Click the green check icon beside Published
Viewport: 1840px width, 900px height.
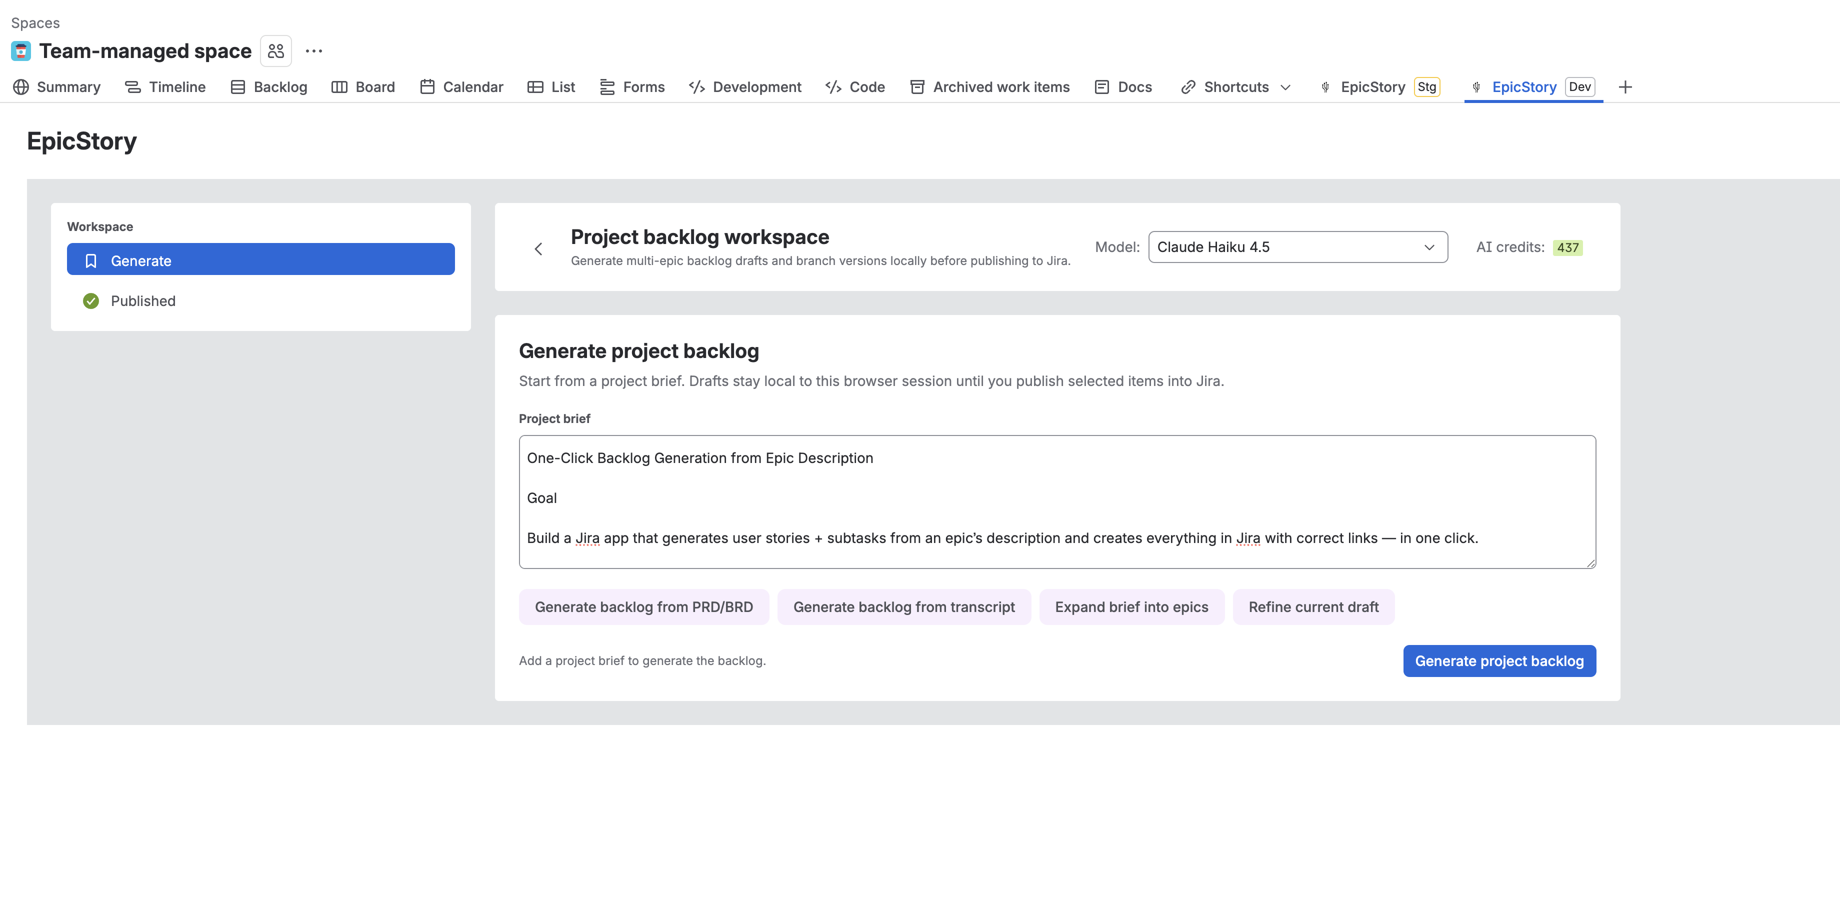coord(91,301)
